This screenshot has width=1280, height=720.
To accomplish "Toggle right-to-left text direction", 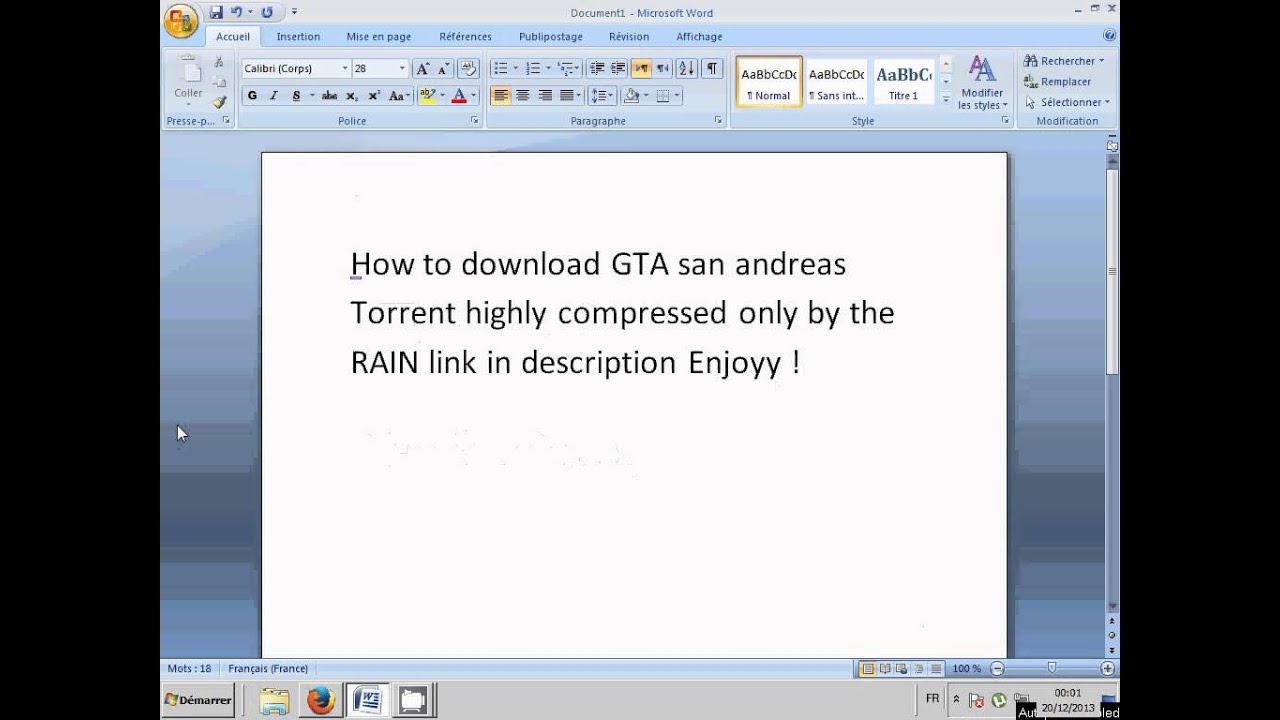I will pyautogui.click(x=662, y=68).
